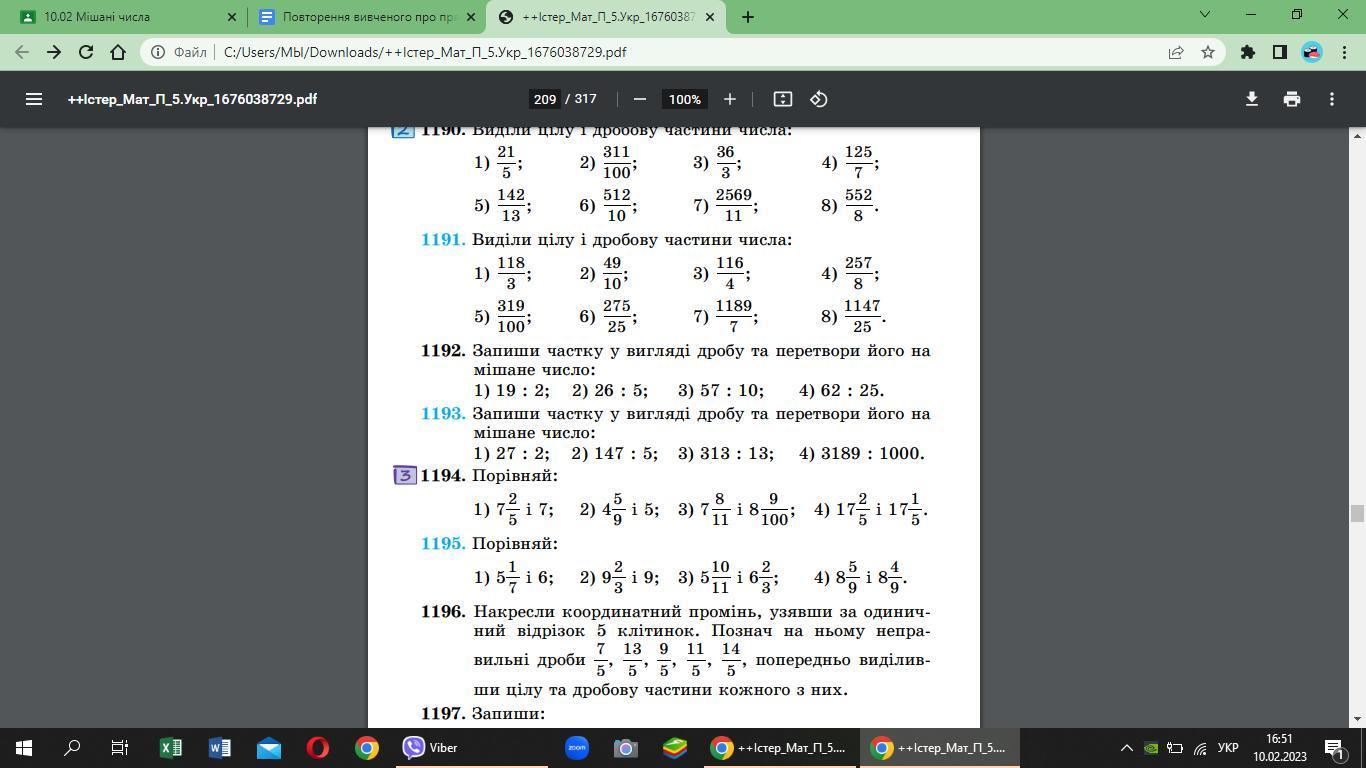Click the page total '/ 317' text
1366x768 pixels.
[x=581, y=99]
